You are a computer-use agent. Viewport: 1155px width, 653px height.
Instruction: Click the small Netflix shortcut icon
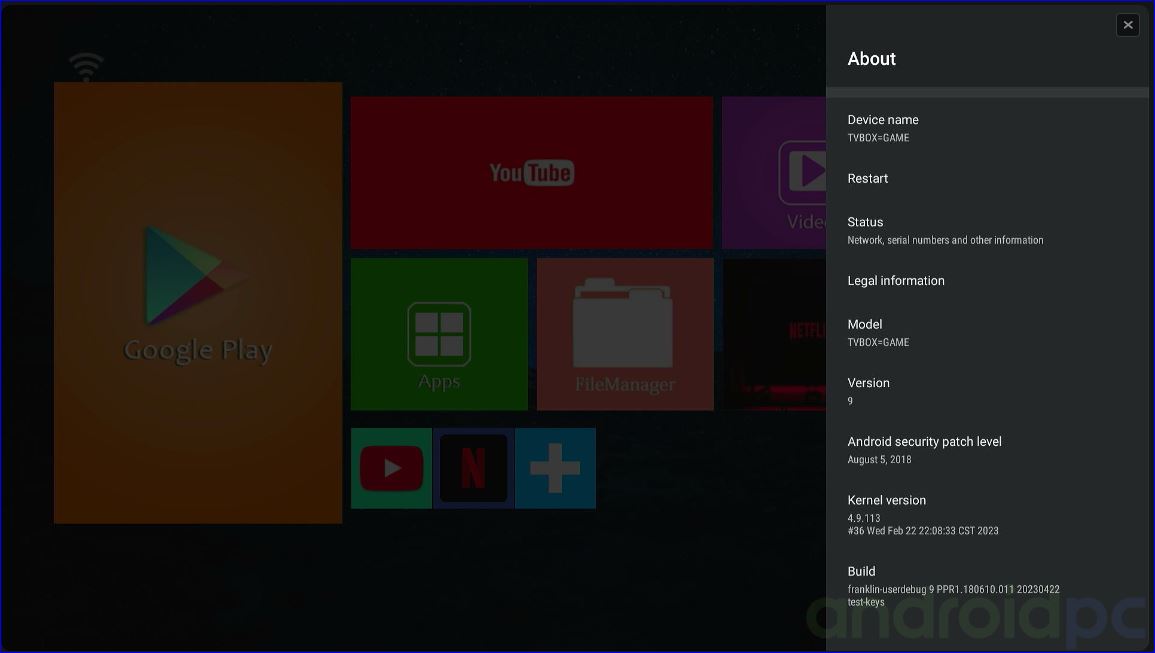(x=474, y=468)
